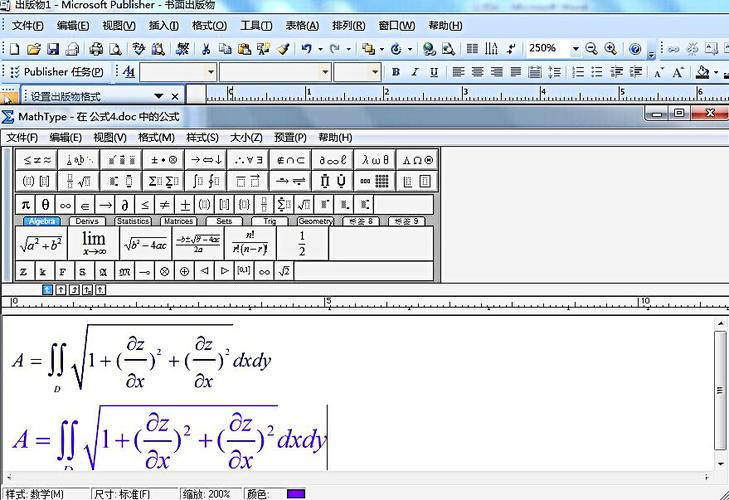Close the format publication task pane
729x500 pixels.
(x=175, y=96)
